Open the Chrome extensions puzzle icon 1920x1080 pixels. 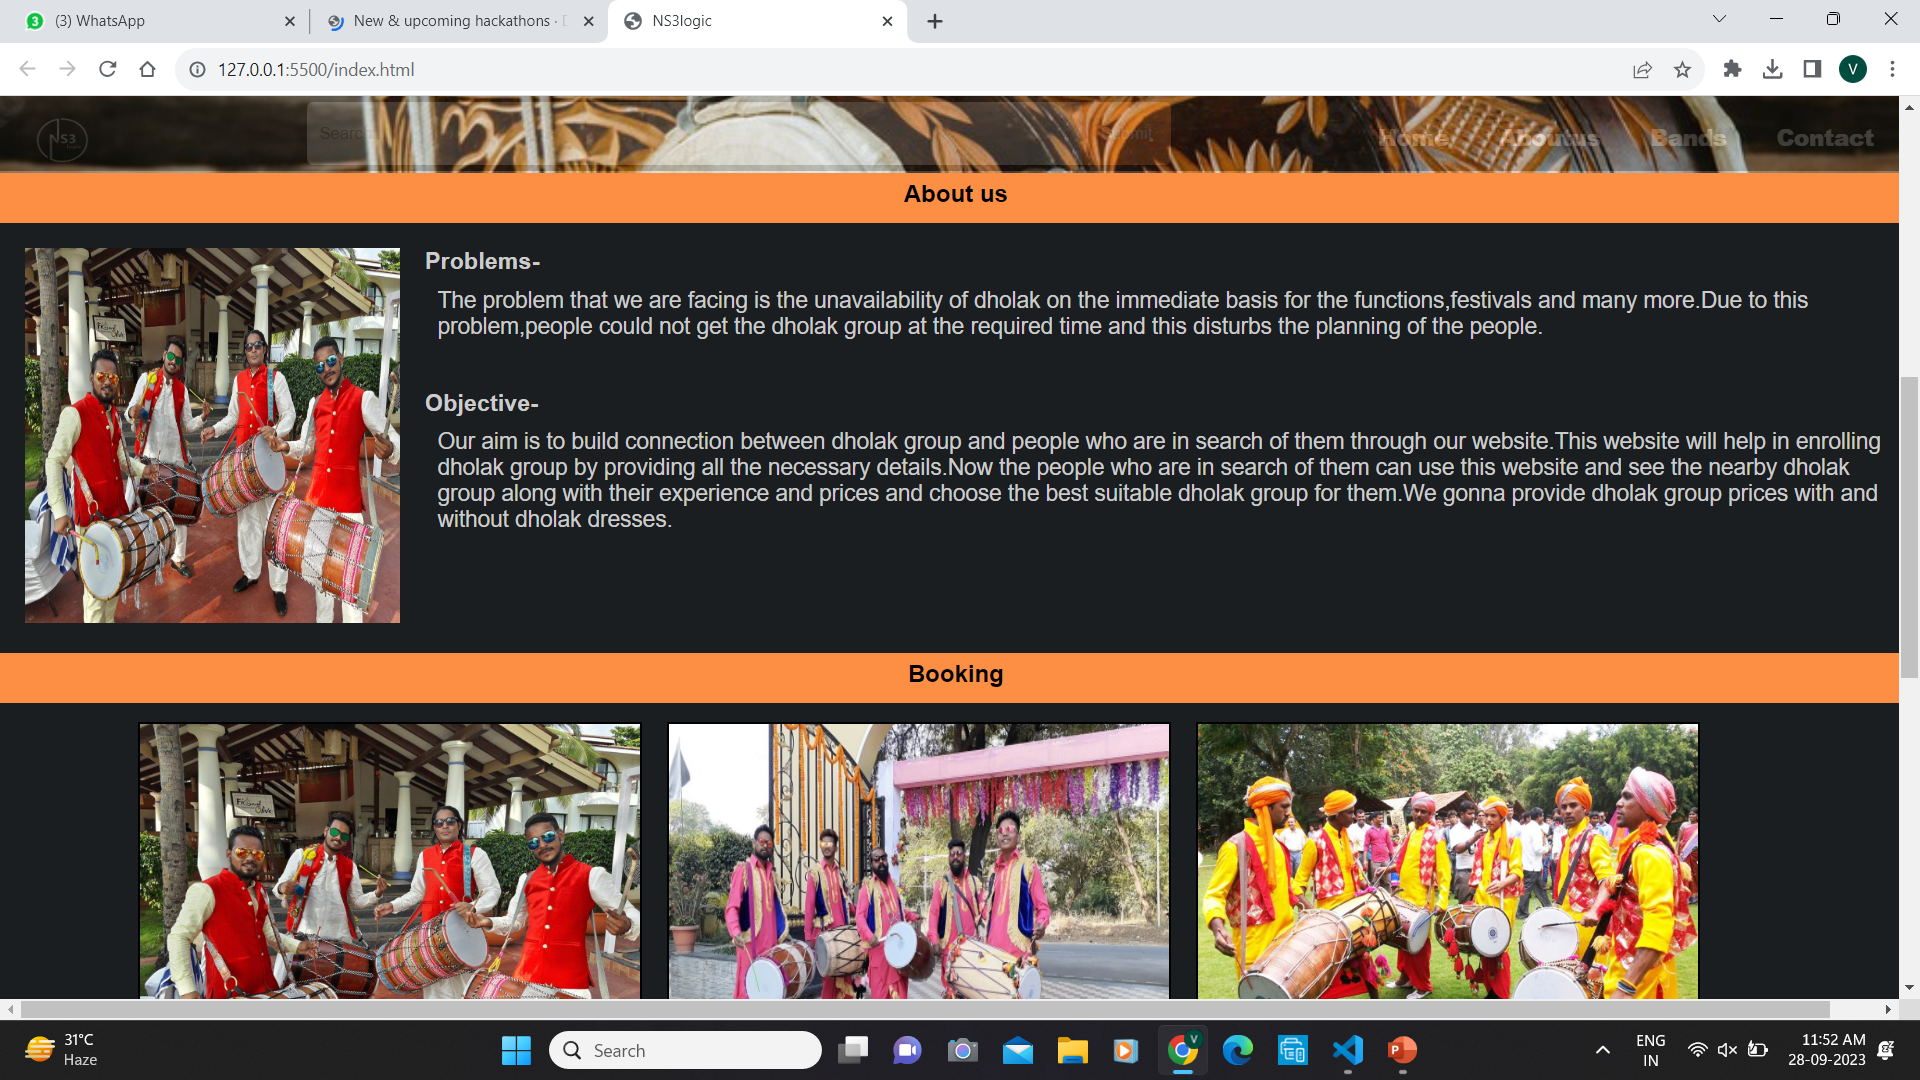point(1732,69)
